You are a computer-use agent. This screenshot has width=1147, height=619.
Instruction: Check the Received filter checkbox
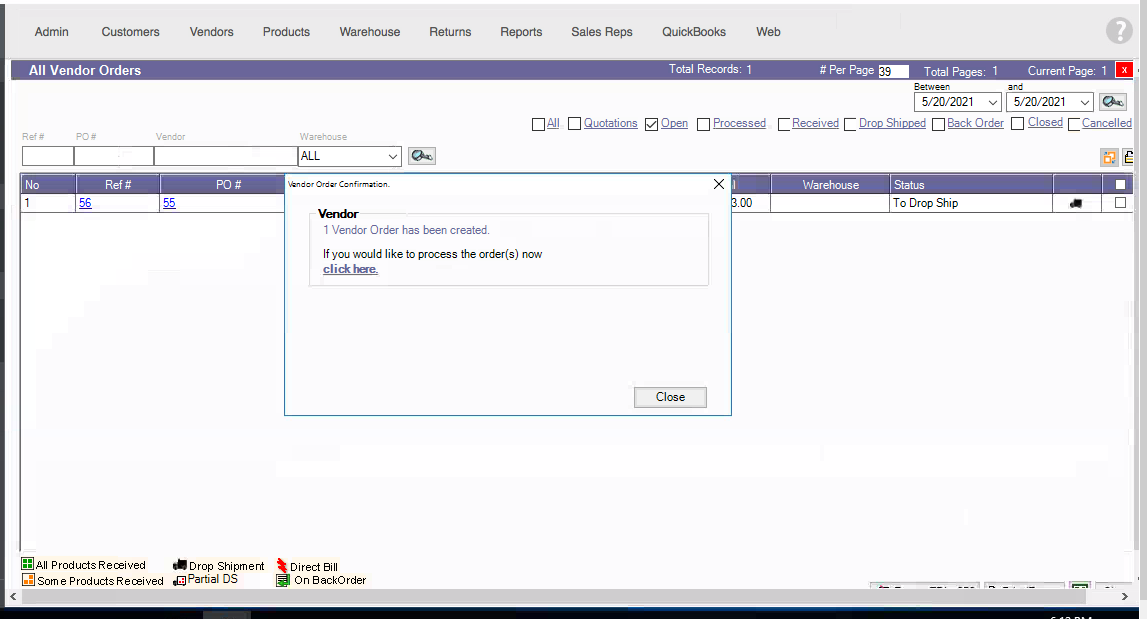(783, 124)
